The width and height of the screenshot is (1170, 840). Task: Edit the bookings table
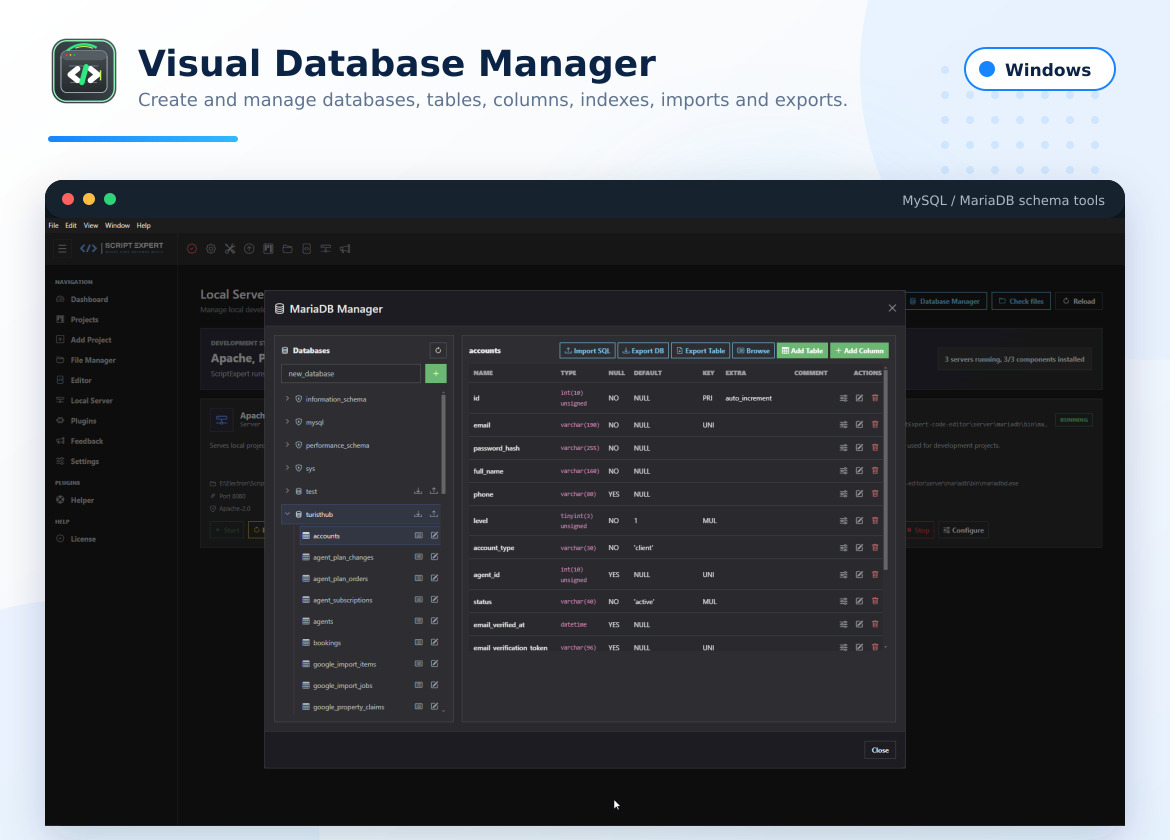(x=434, y=642)
